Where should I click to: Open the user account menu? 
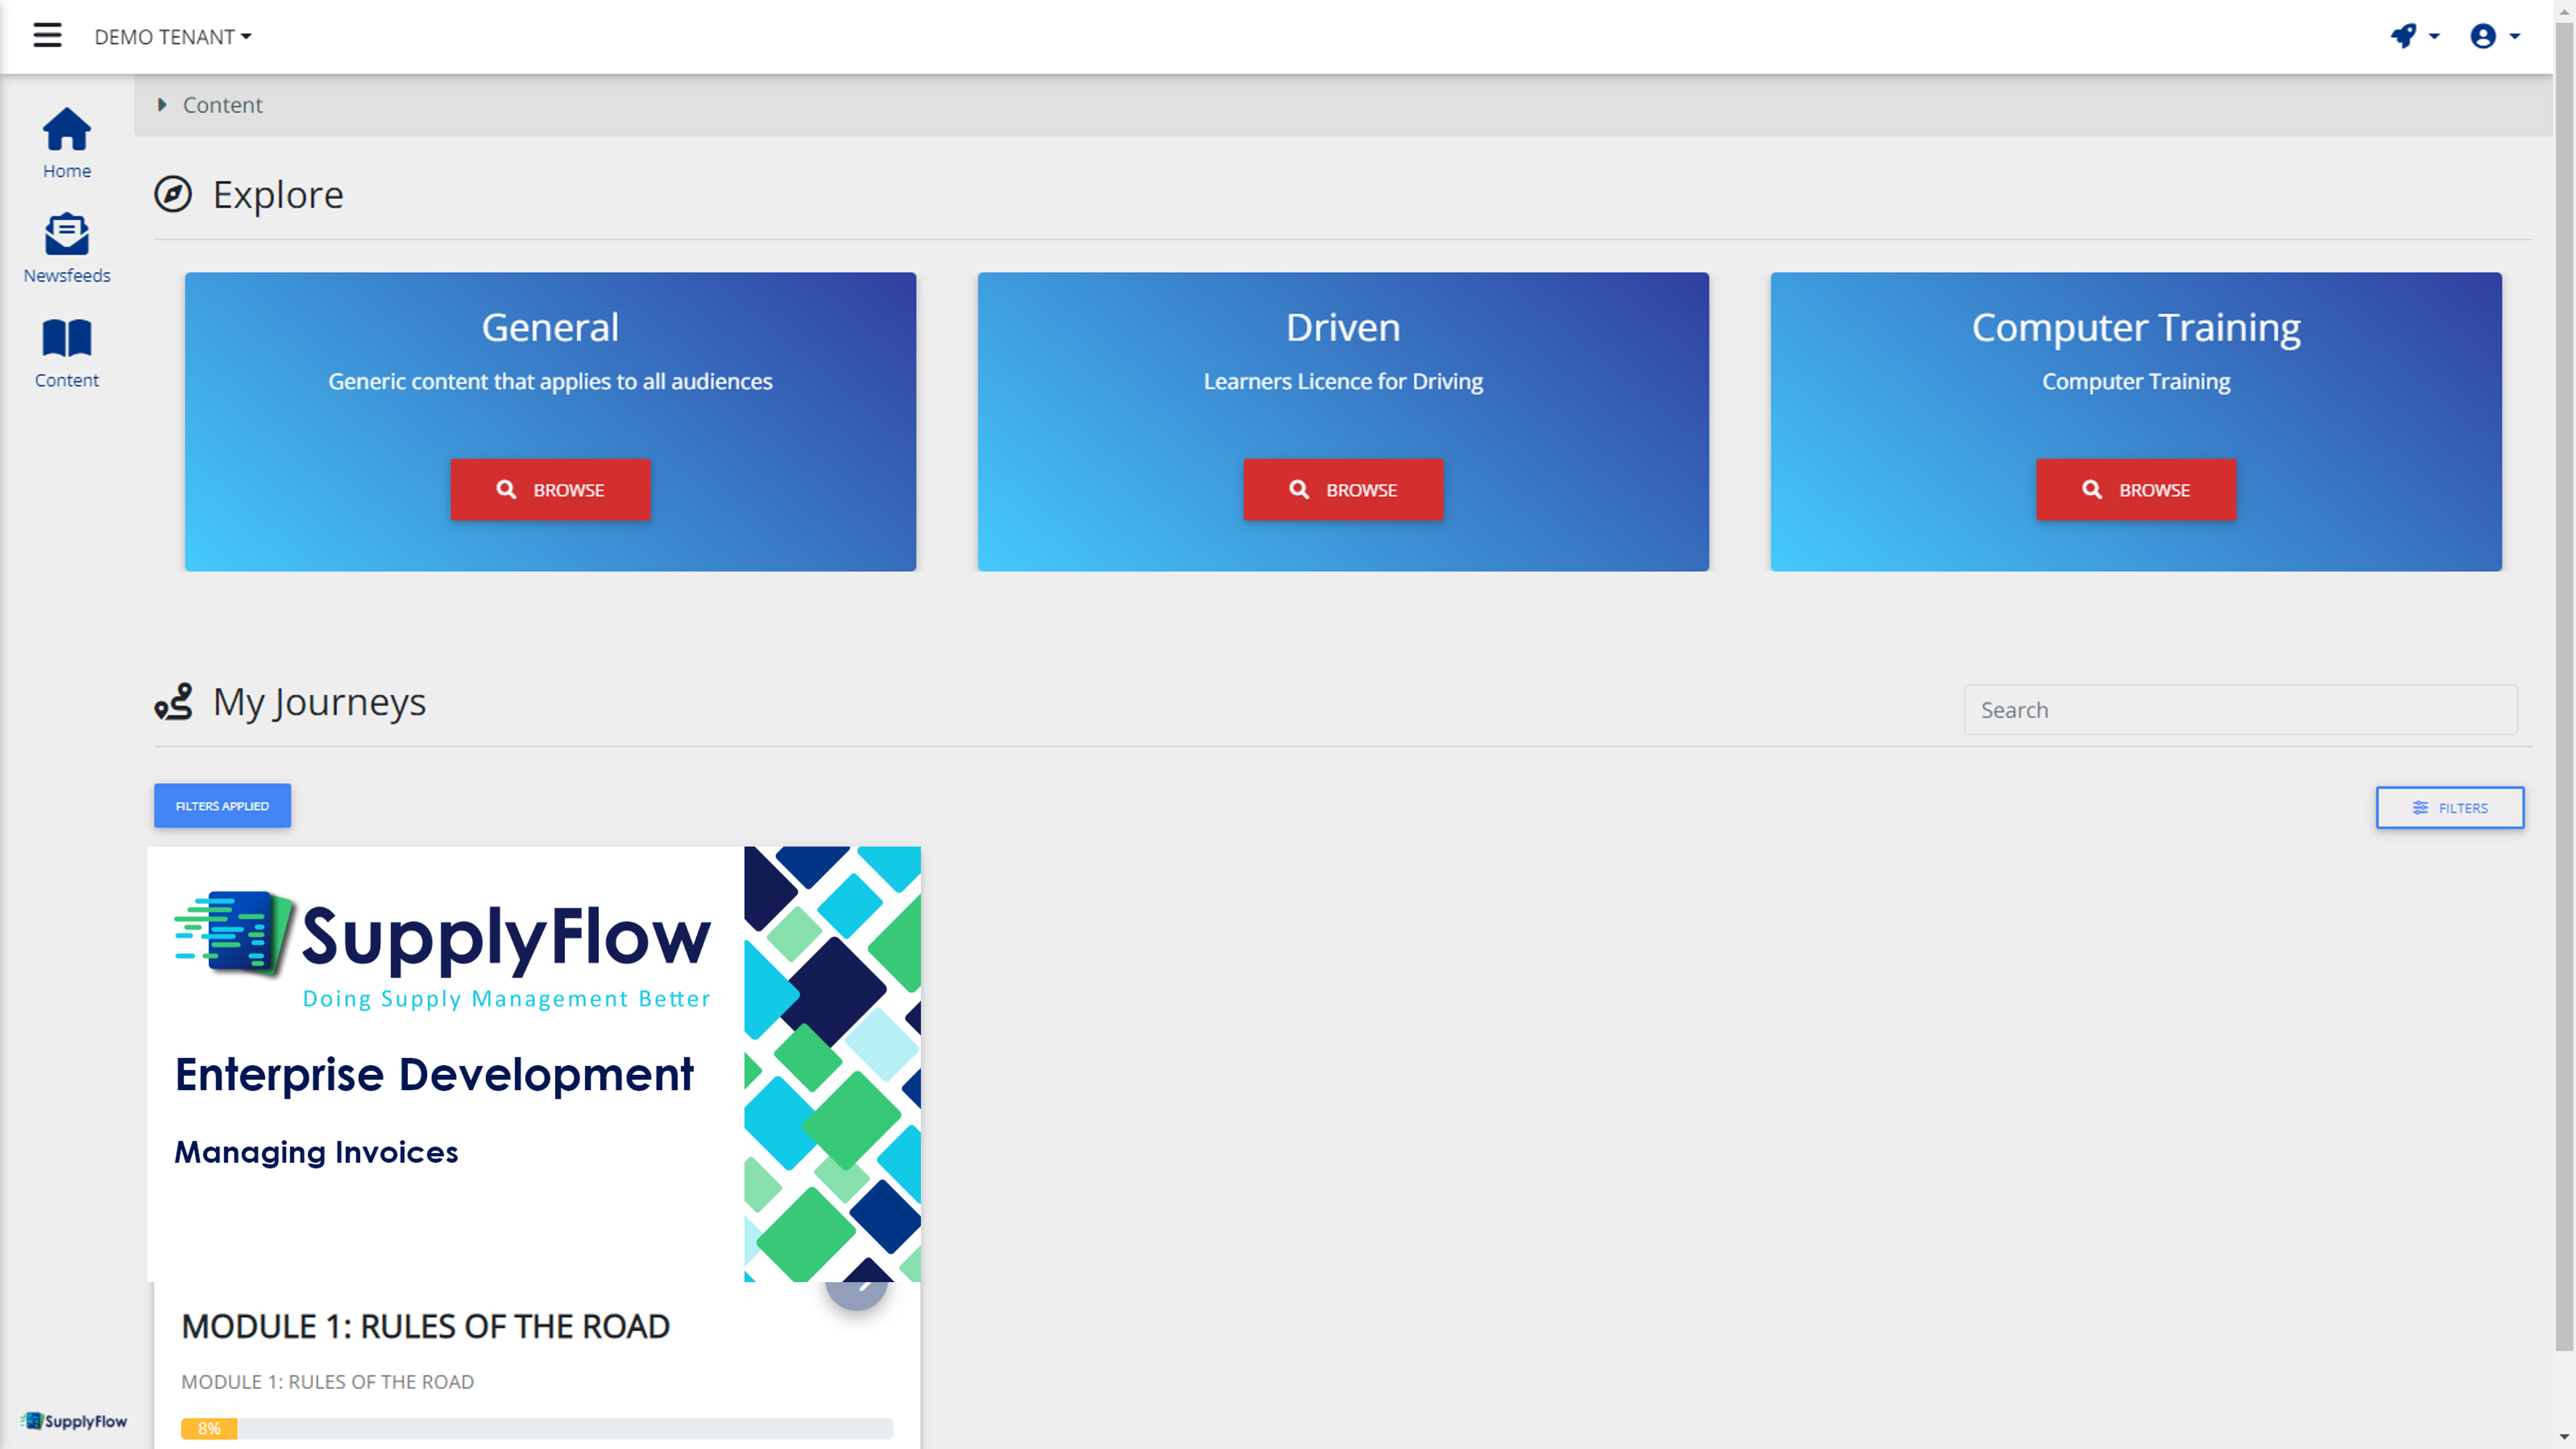coord(2494,36)
